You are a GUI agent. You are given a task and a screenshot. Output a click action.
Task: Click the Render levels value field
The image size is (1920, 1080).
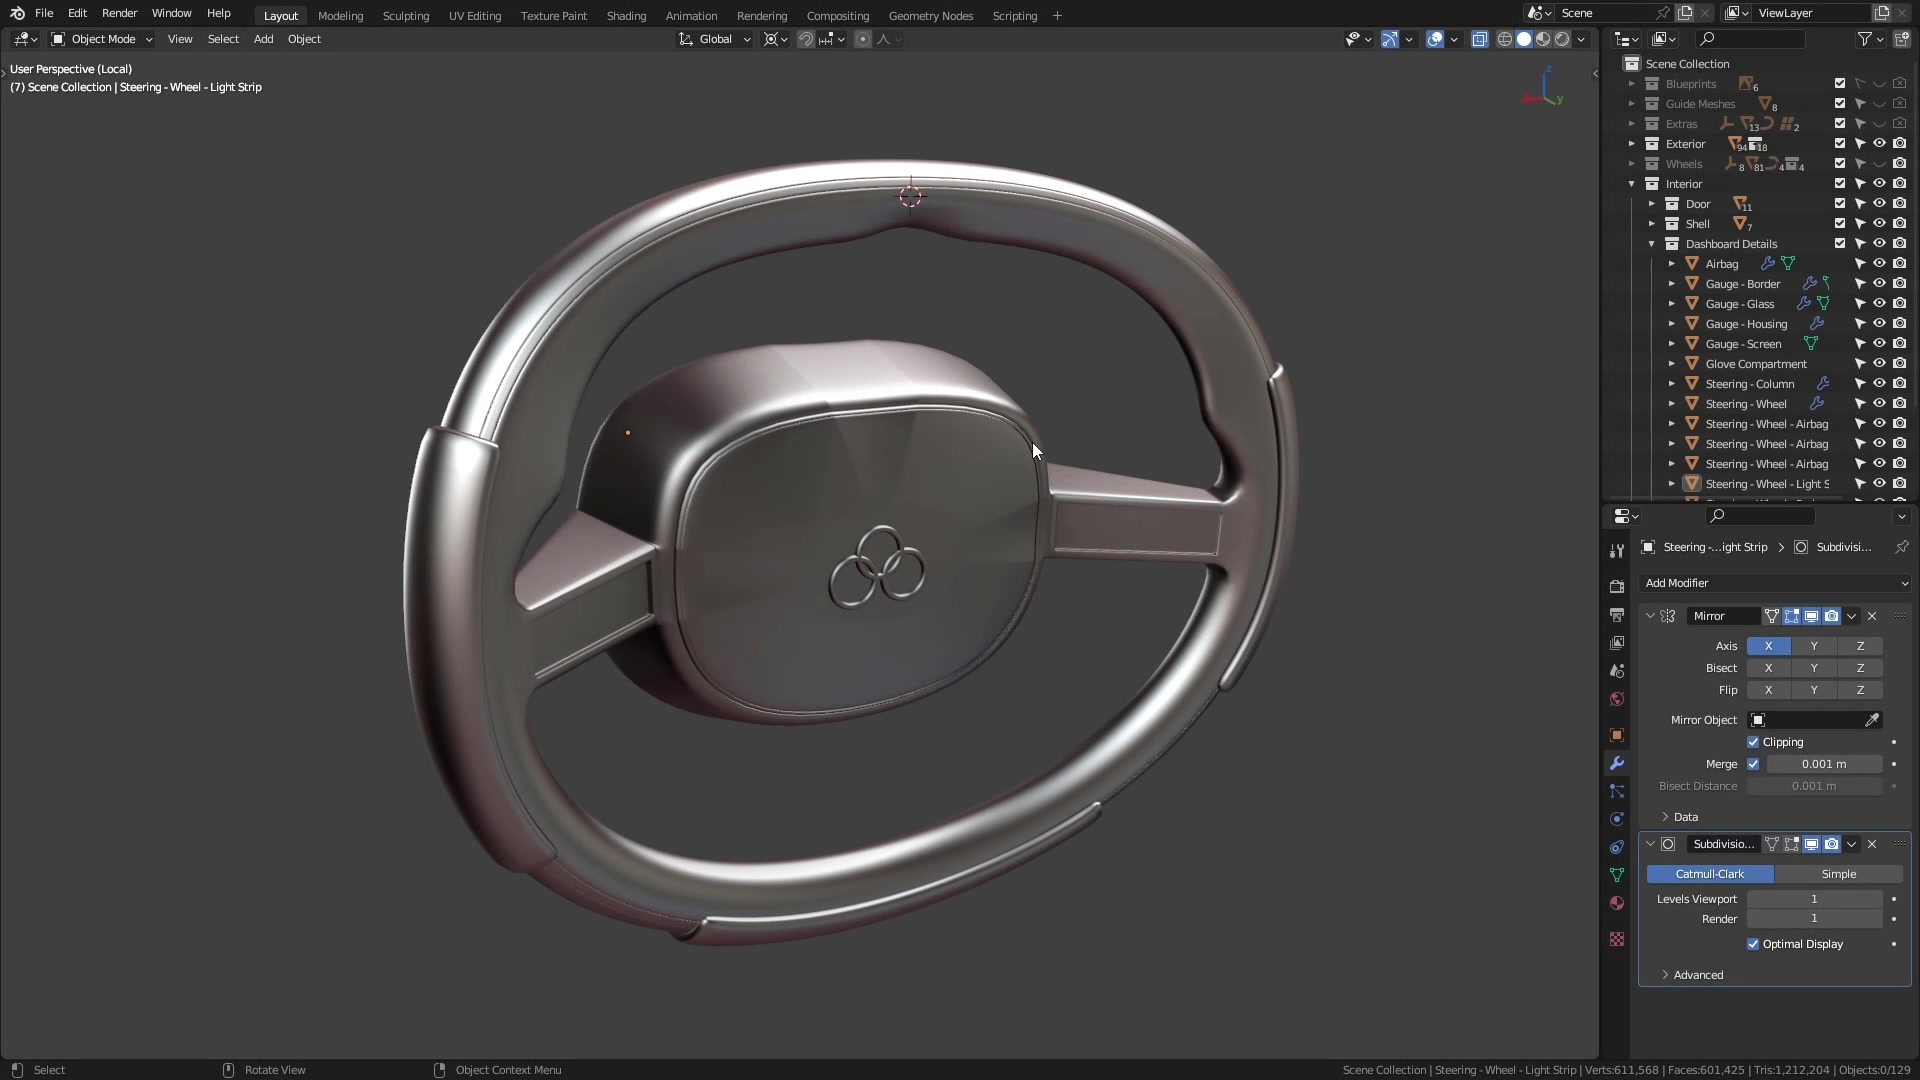1814,919
